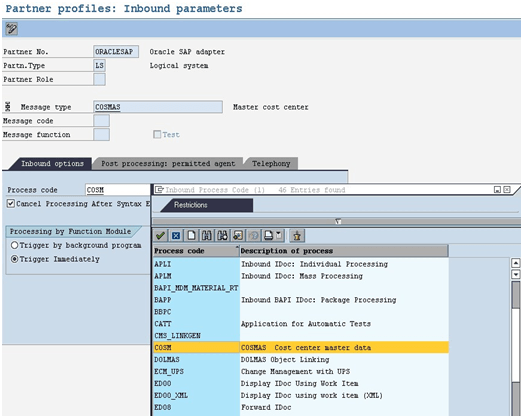Screen dimensions: 523x418
Task: Select the ED00 process code row
Action: 196,383
